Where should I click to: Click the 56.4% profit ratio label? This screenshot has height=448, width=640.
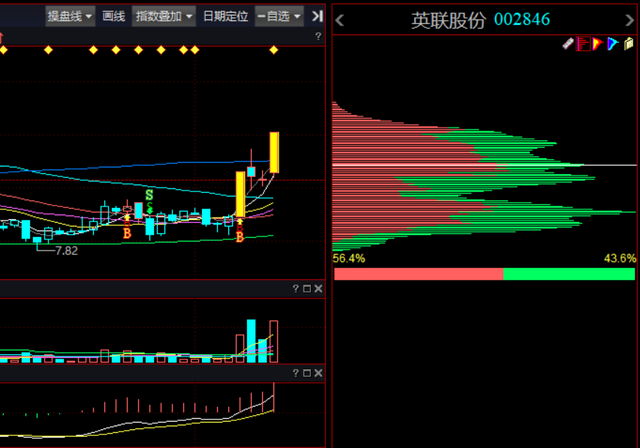pos(349,259)
